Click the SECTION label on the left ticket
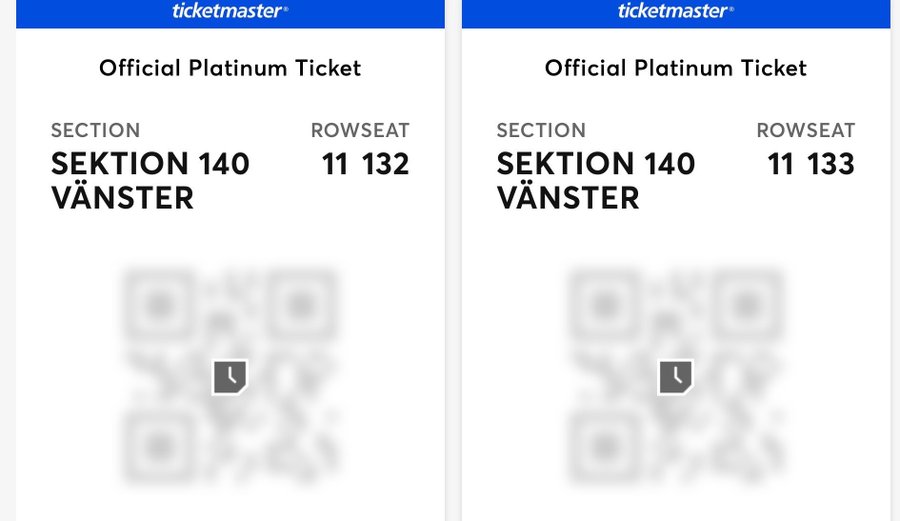This screenshot has width=900, height=521. (x=95, y=130)
